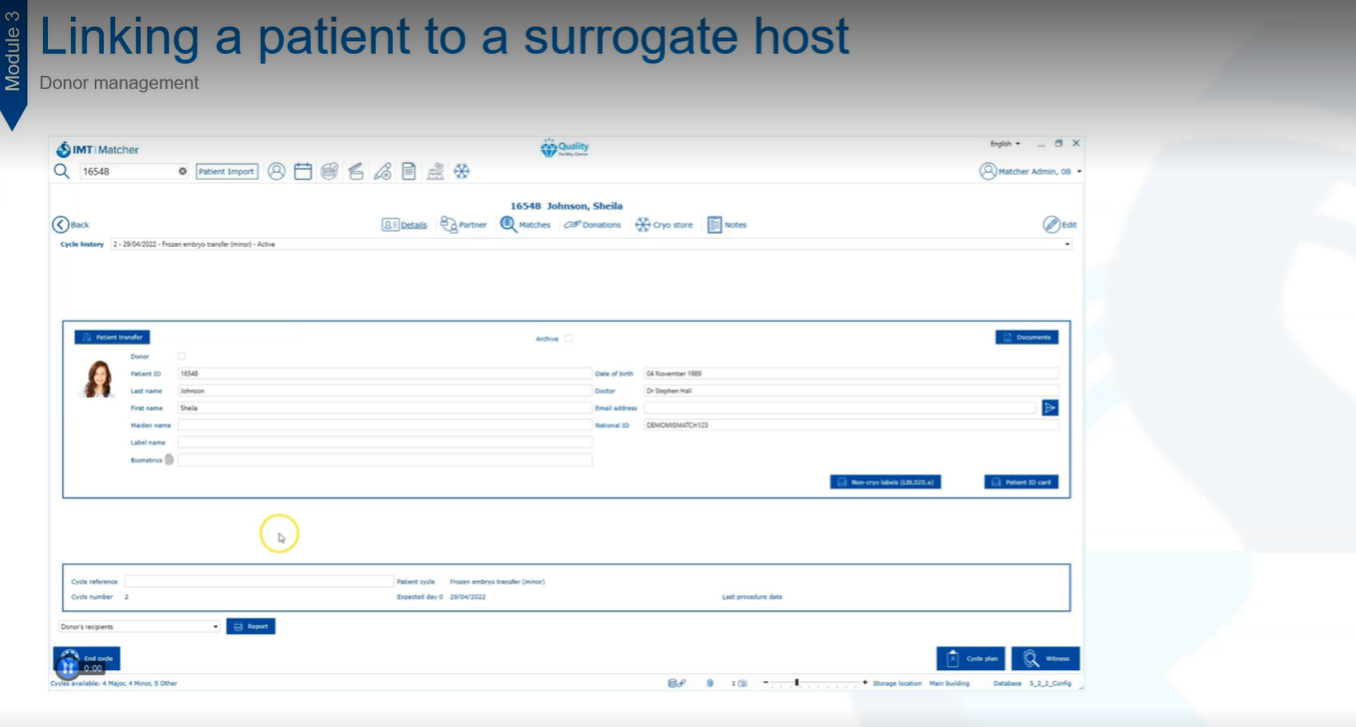
Task: Click the Biometrics fingerprint icon
Action: click(x=169, y=460)
